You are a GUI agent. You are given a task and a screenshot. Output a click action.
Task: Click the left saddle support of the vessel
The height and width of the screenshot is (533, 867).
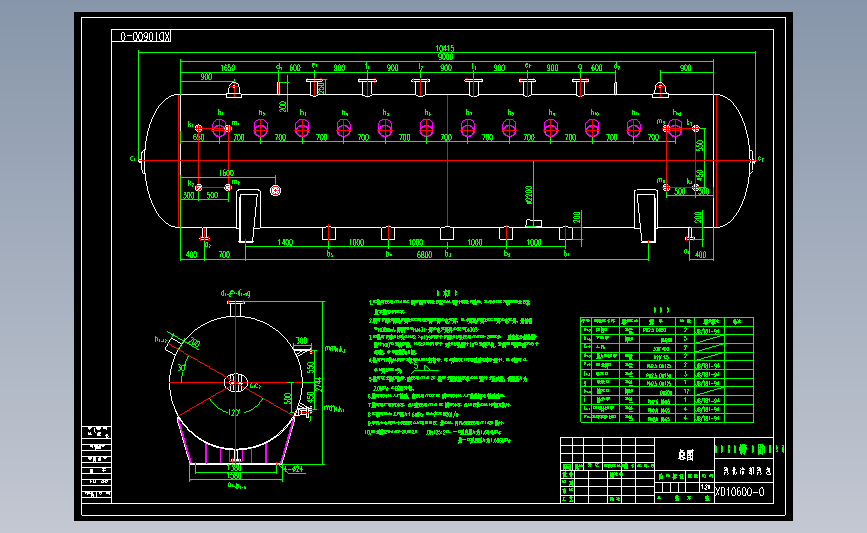[248, 216]
